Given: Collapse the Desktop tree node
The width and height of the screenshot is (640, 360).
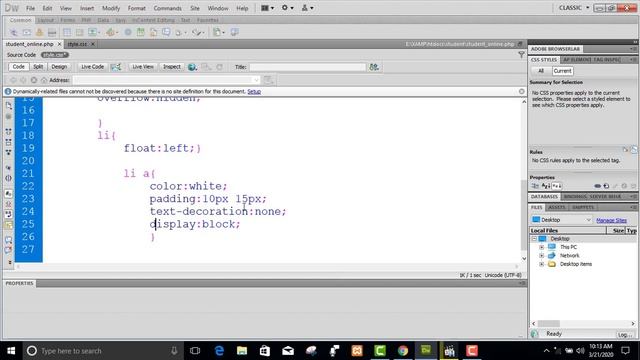Looking at the screenshot, I should click(534, 239).
